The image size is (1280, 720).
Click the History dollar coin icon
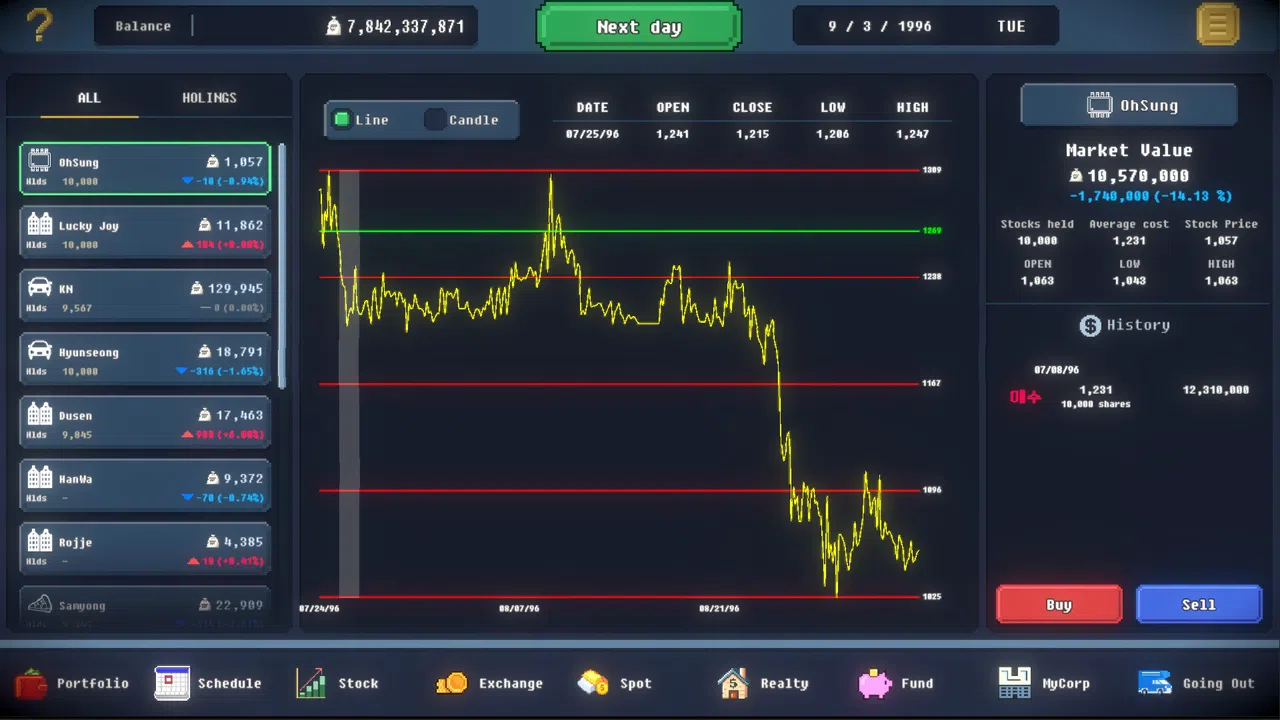(x=1090, y=325)
